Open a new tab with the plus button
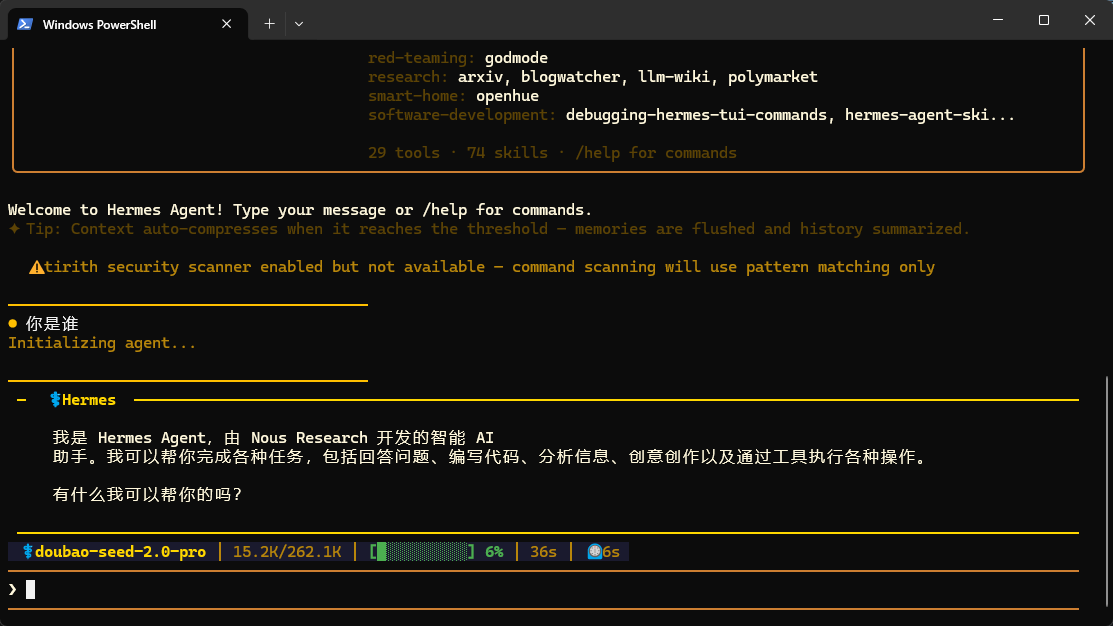Screen dimensions: 1113x626 (x=269, y=24)
